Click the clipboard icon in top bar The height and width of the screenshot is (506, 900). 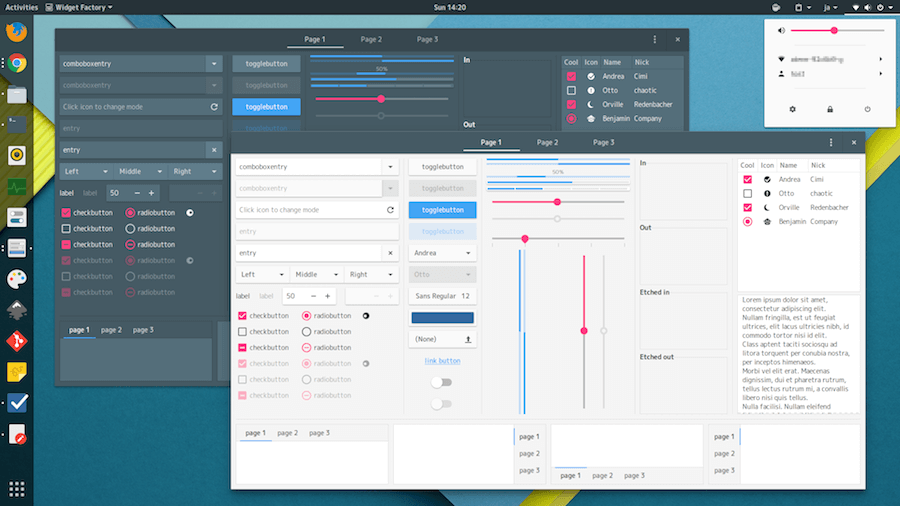[x=798, y=7]
